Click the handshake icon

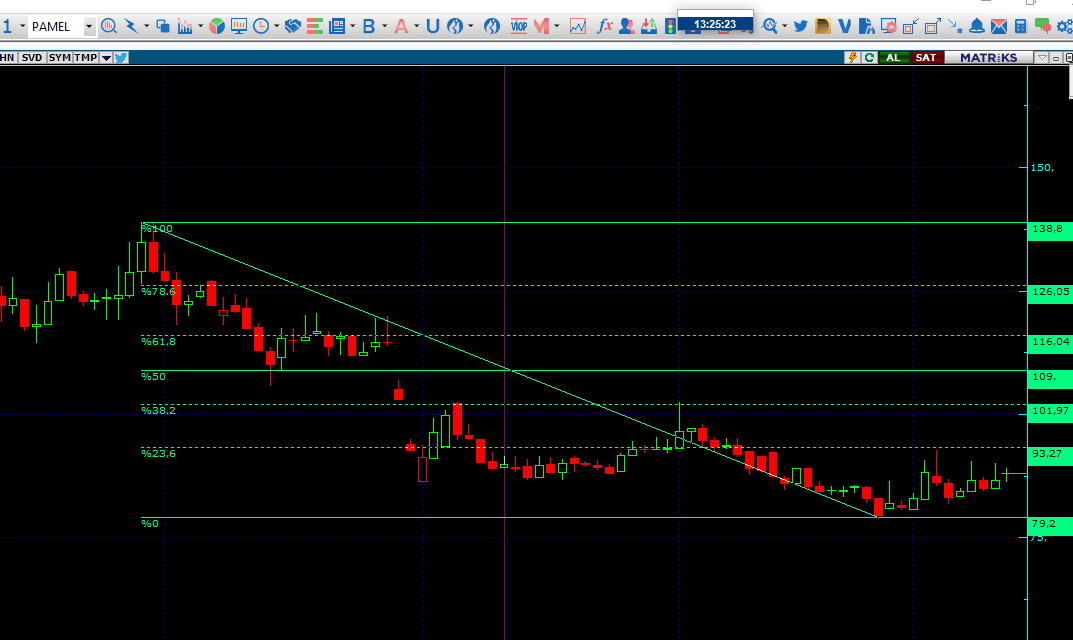(293, 26)
